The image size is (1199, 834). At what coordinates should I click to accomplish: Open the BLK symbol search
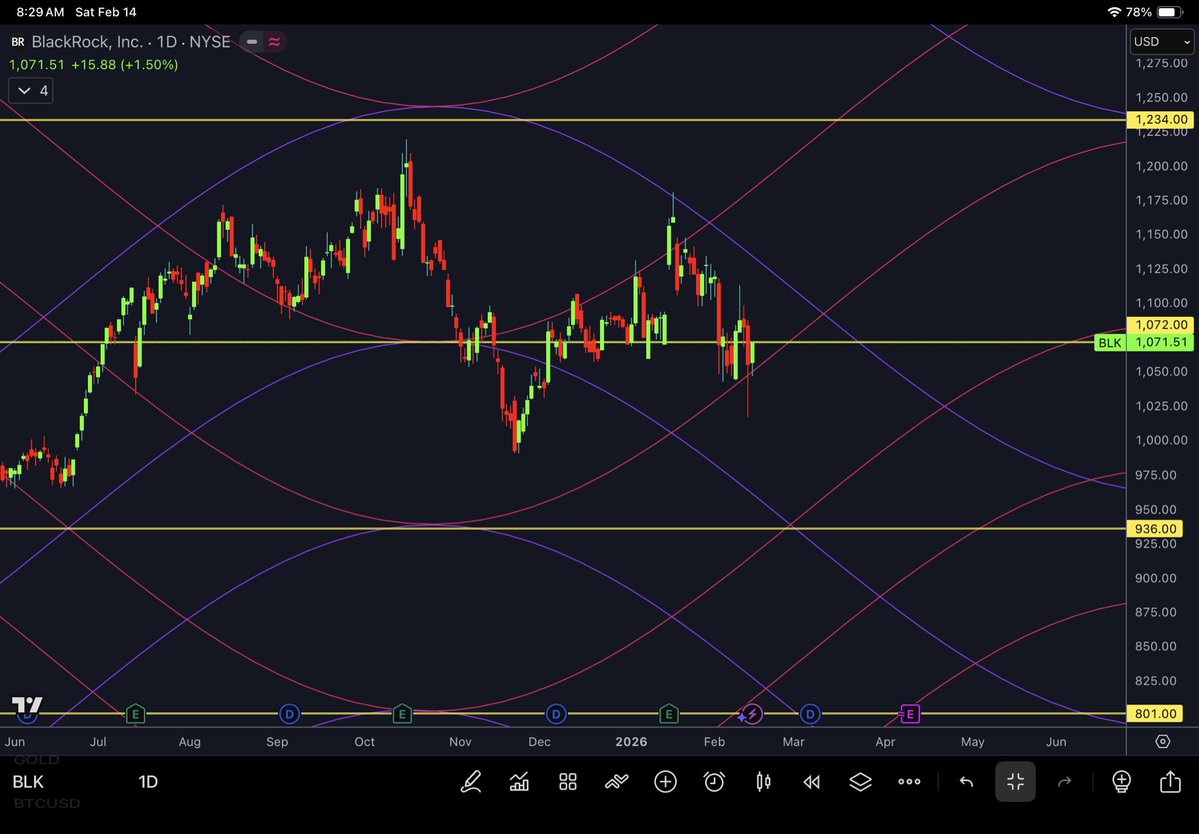[x=28, y=781]
